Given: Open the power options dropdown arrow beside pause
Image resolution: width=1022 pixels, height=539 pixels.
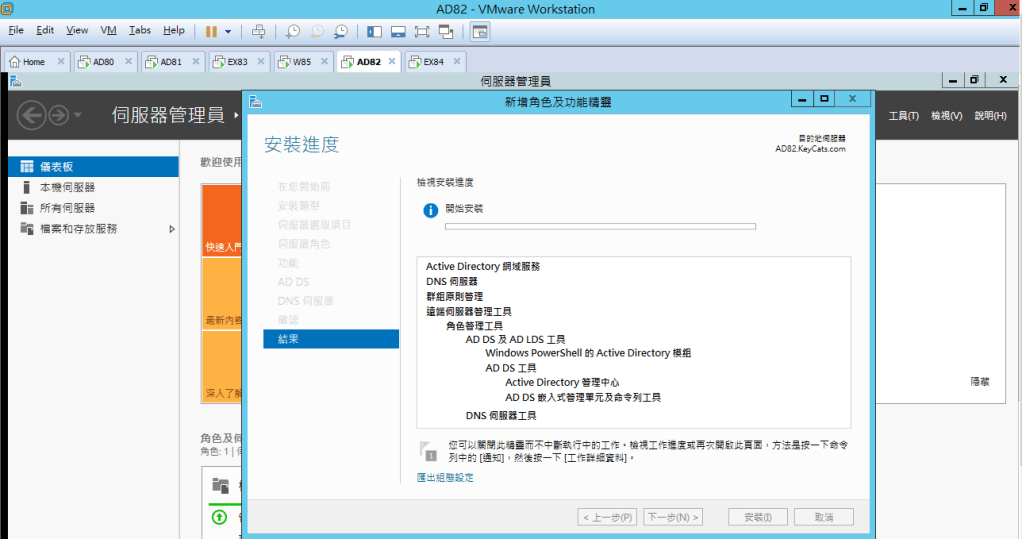Looking at the screenshot, I should [228, 31].
